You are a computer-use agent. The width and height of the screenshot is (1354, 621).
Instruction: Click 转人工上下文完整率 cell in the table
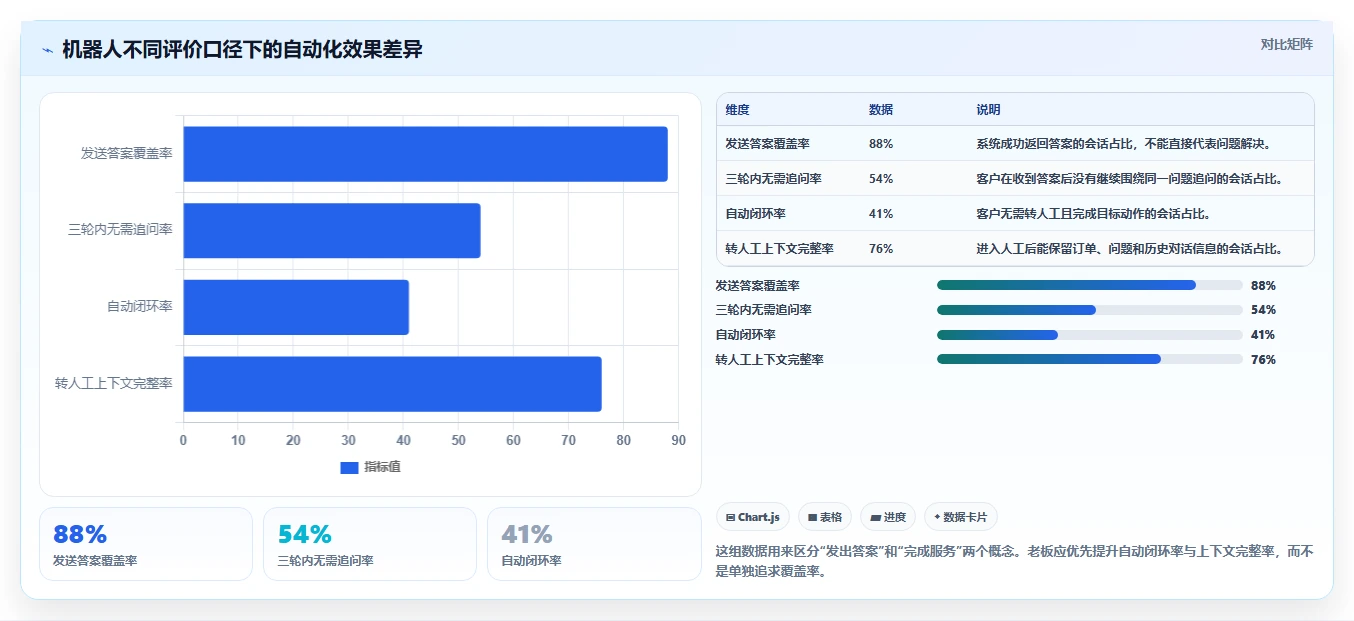point(780,249)
